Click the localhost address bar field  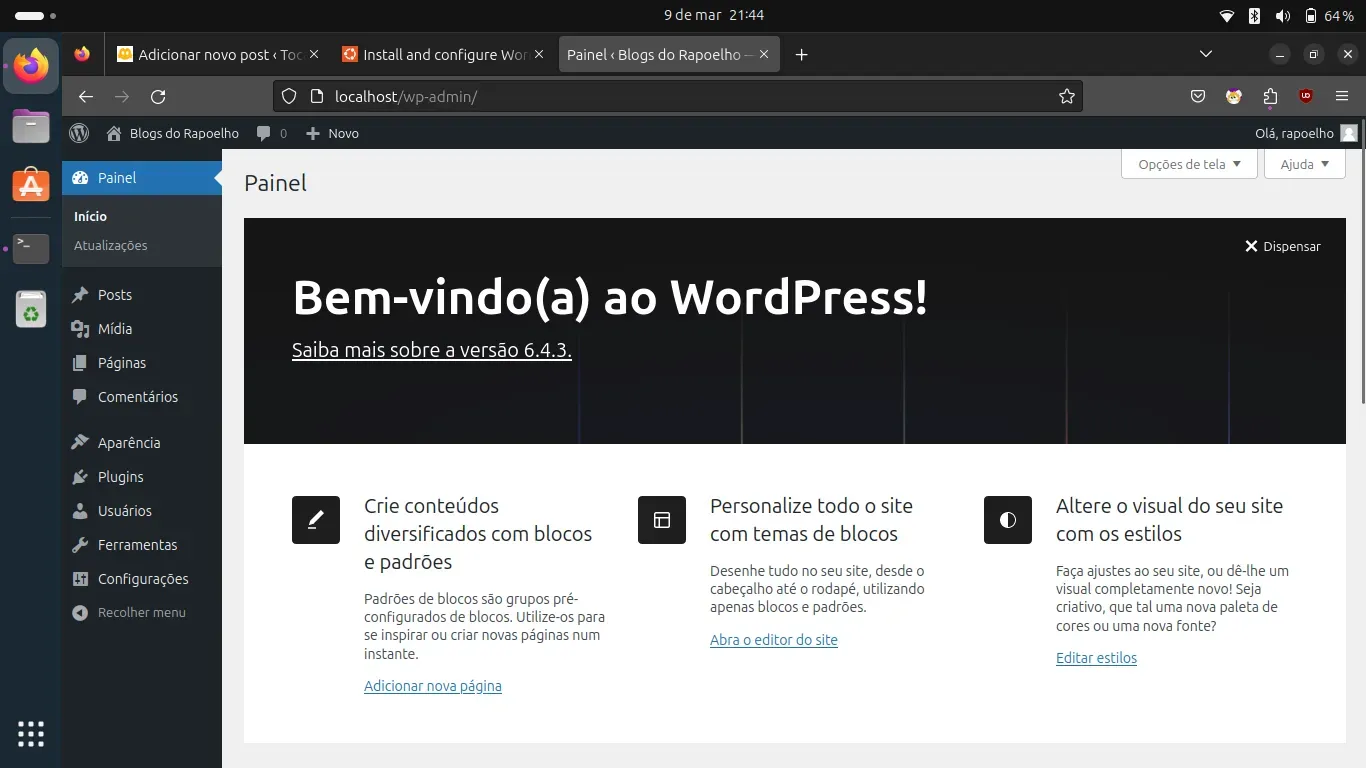[x=680, y=97]
